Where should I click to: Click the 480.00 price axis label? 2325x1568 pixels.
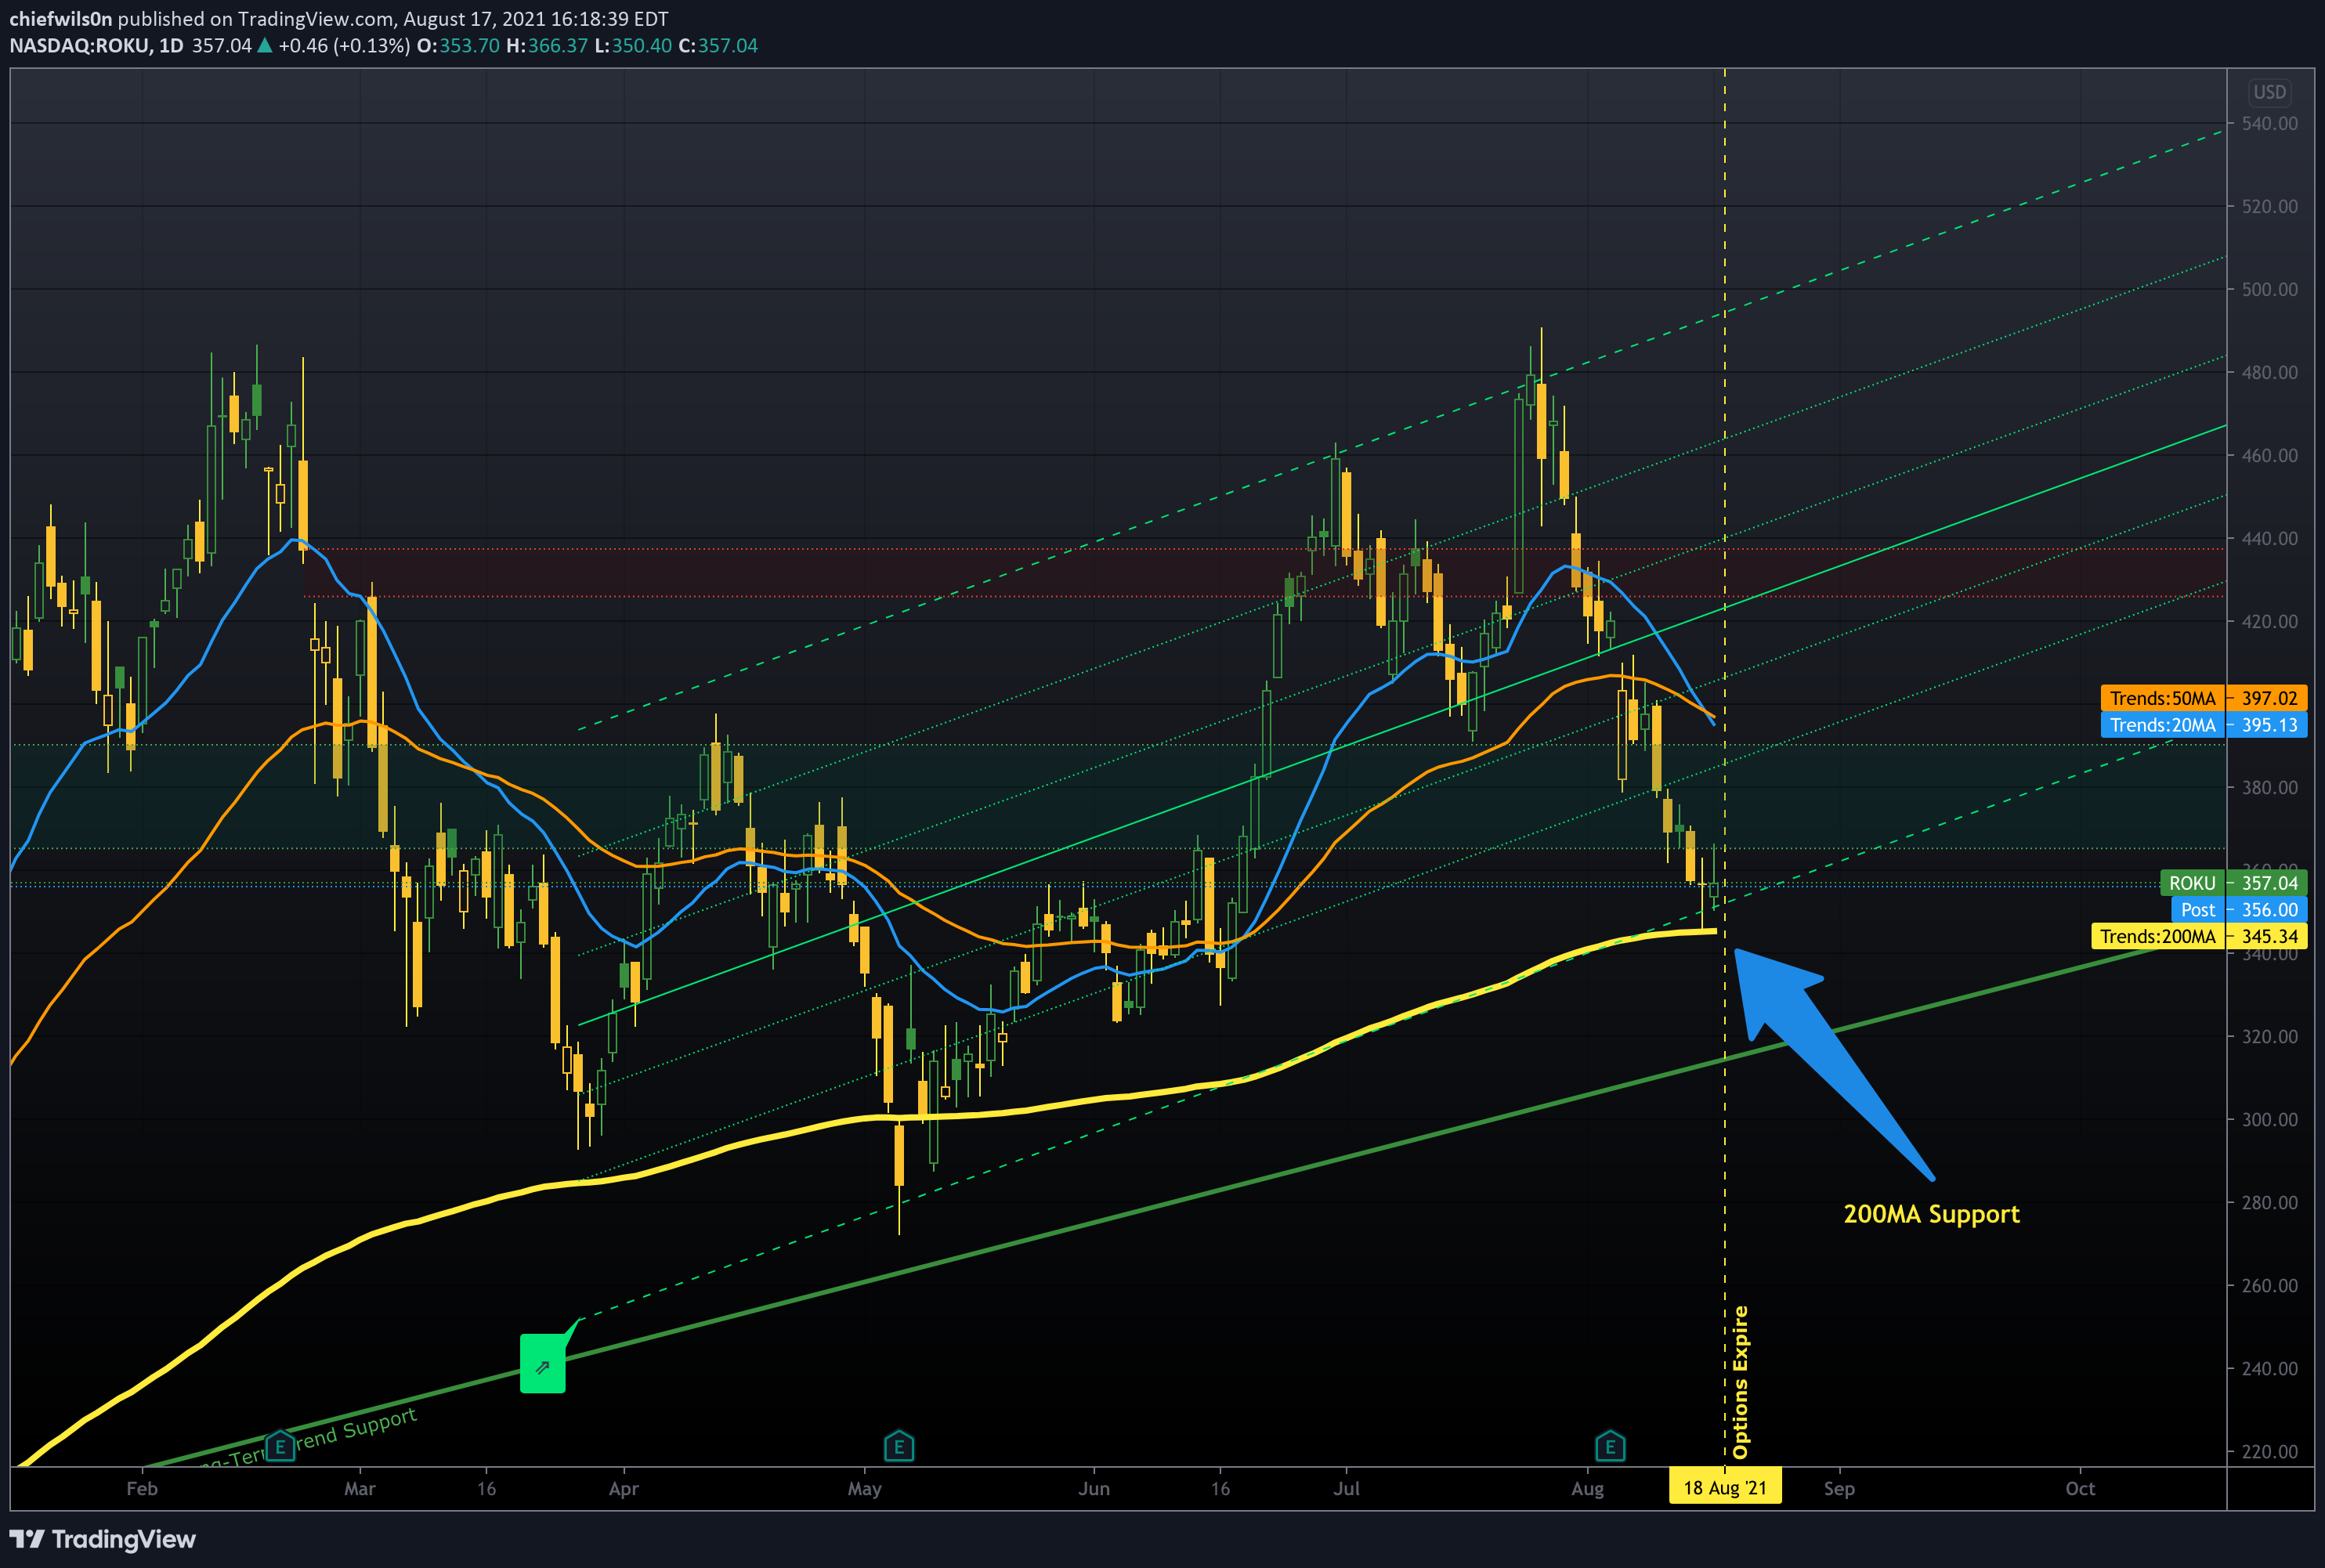(x=2269, y=373)
